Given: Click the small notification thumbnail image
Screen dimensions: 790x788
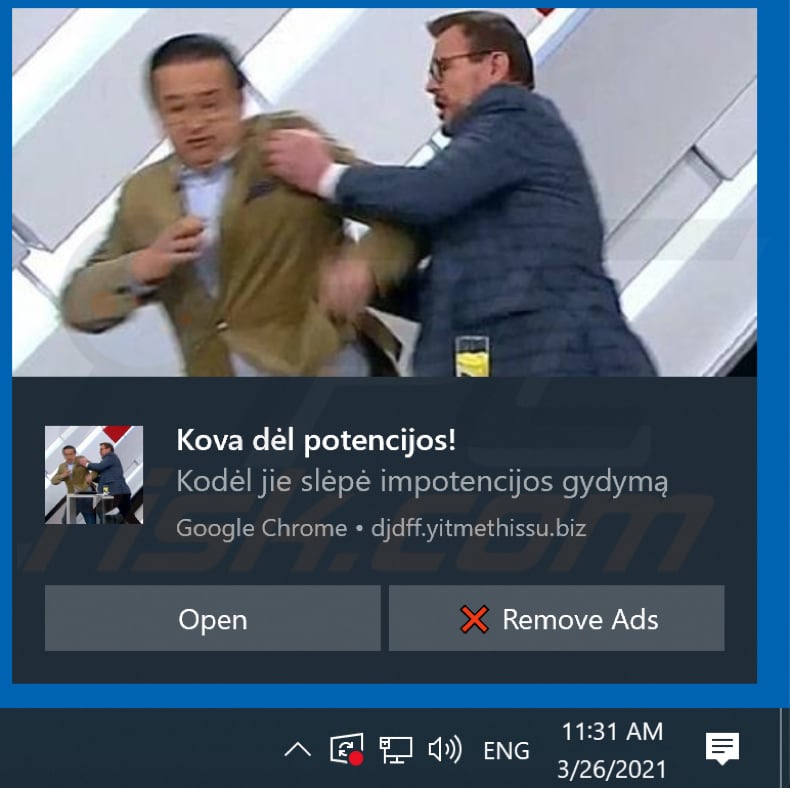Looking at the screenshot, I should pos(94,475).
